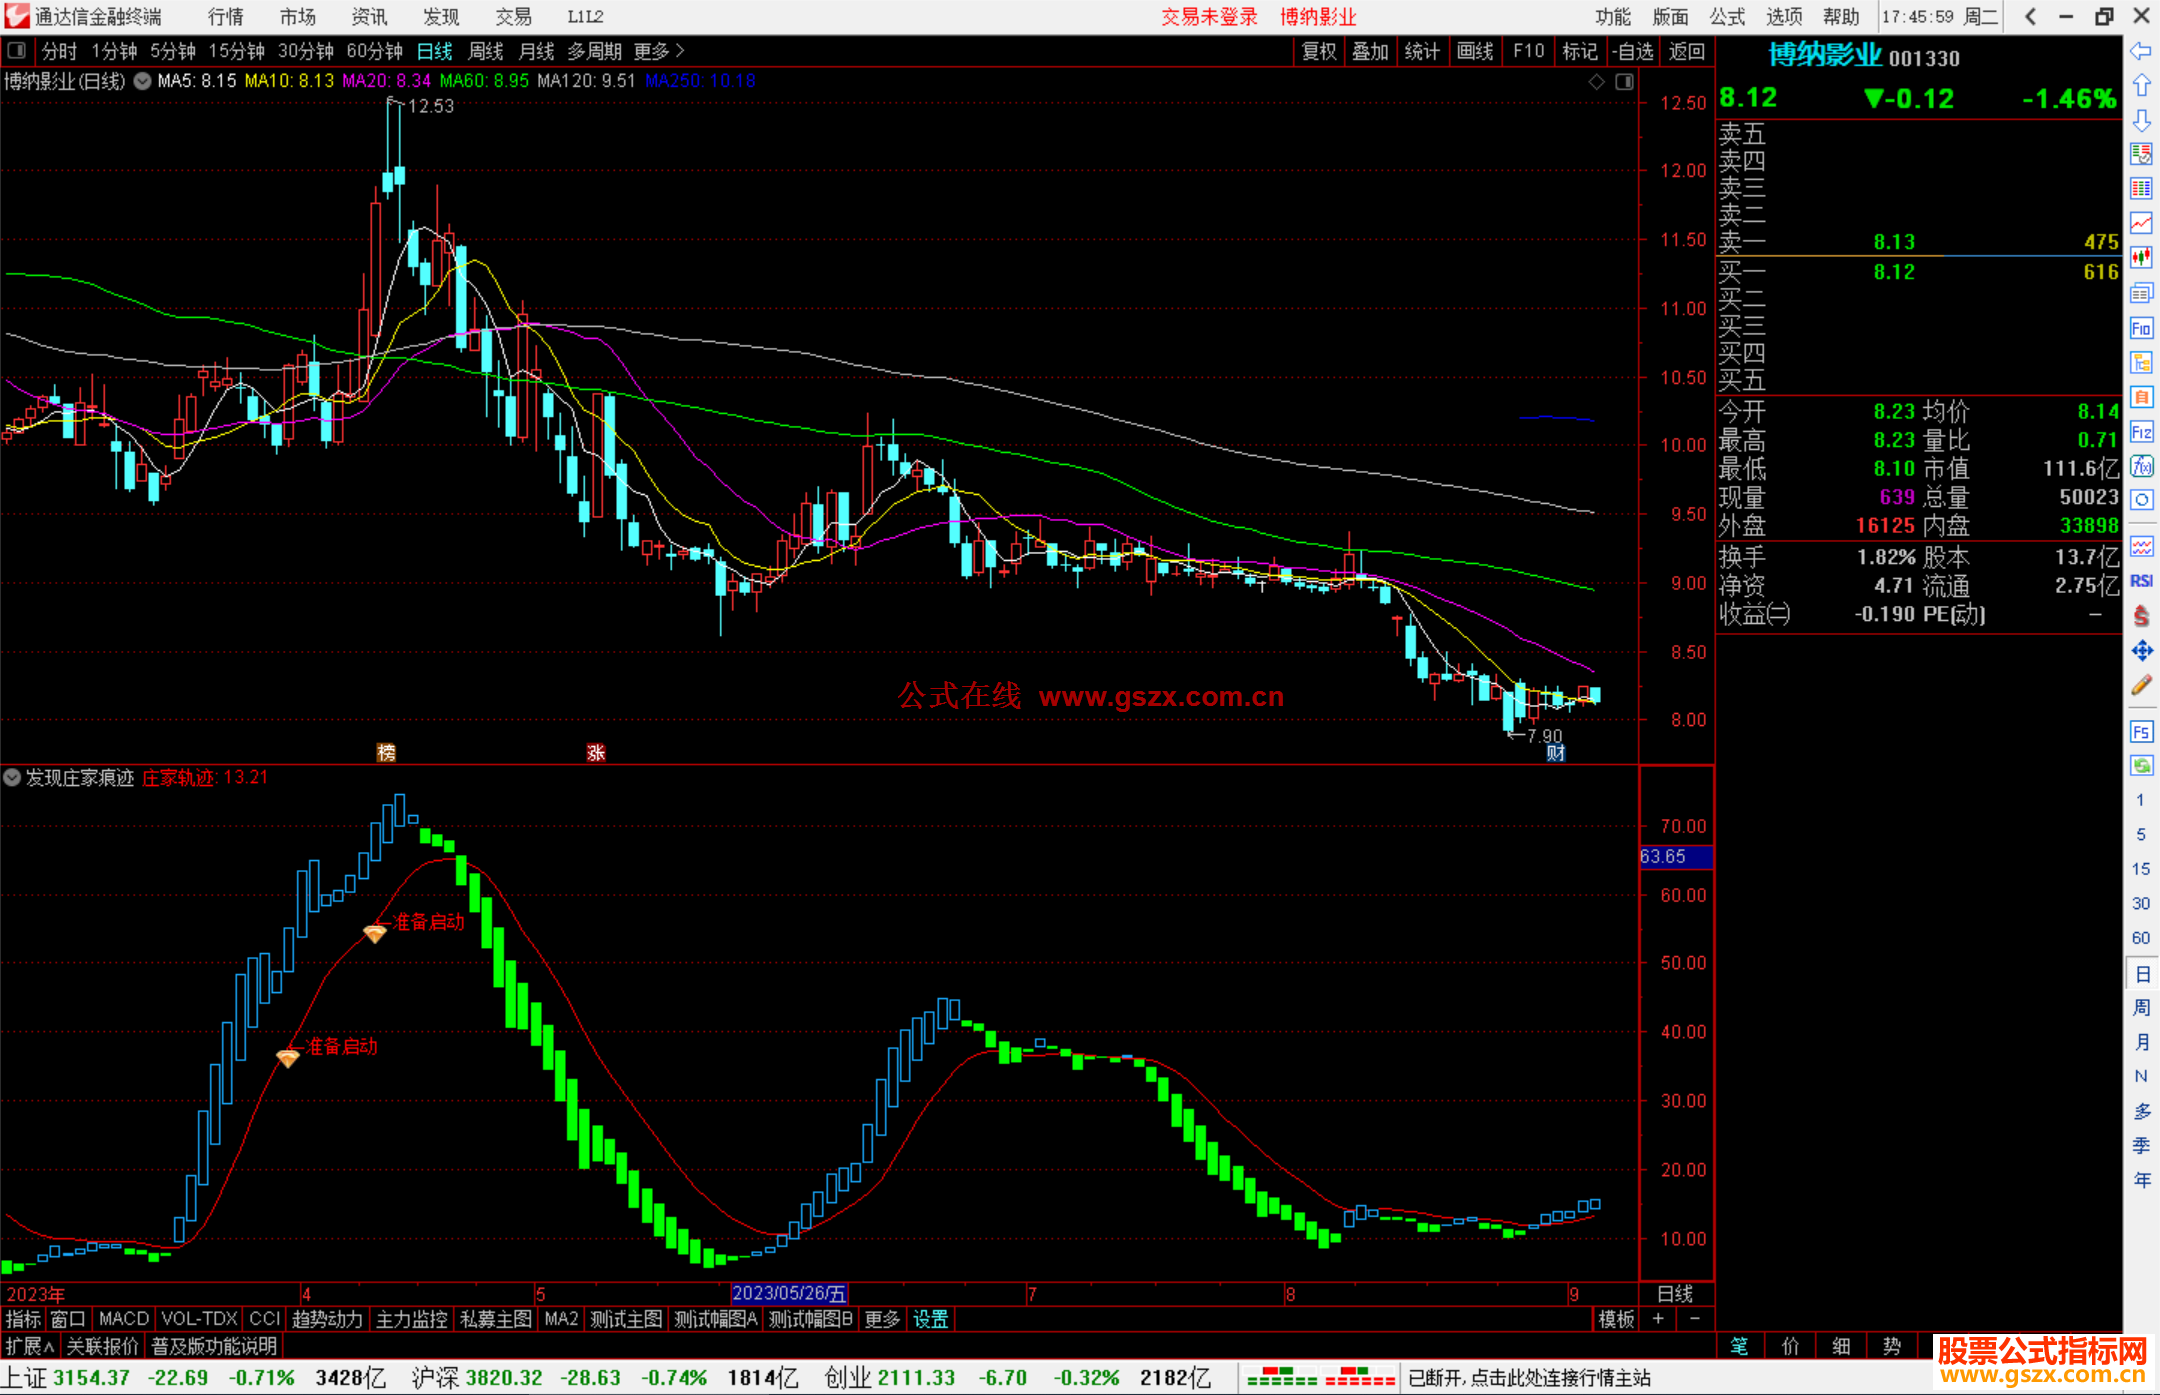Click the blue 63.65 value marker on axis
The image size is (2160, 1395).
[1676, 857]
